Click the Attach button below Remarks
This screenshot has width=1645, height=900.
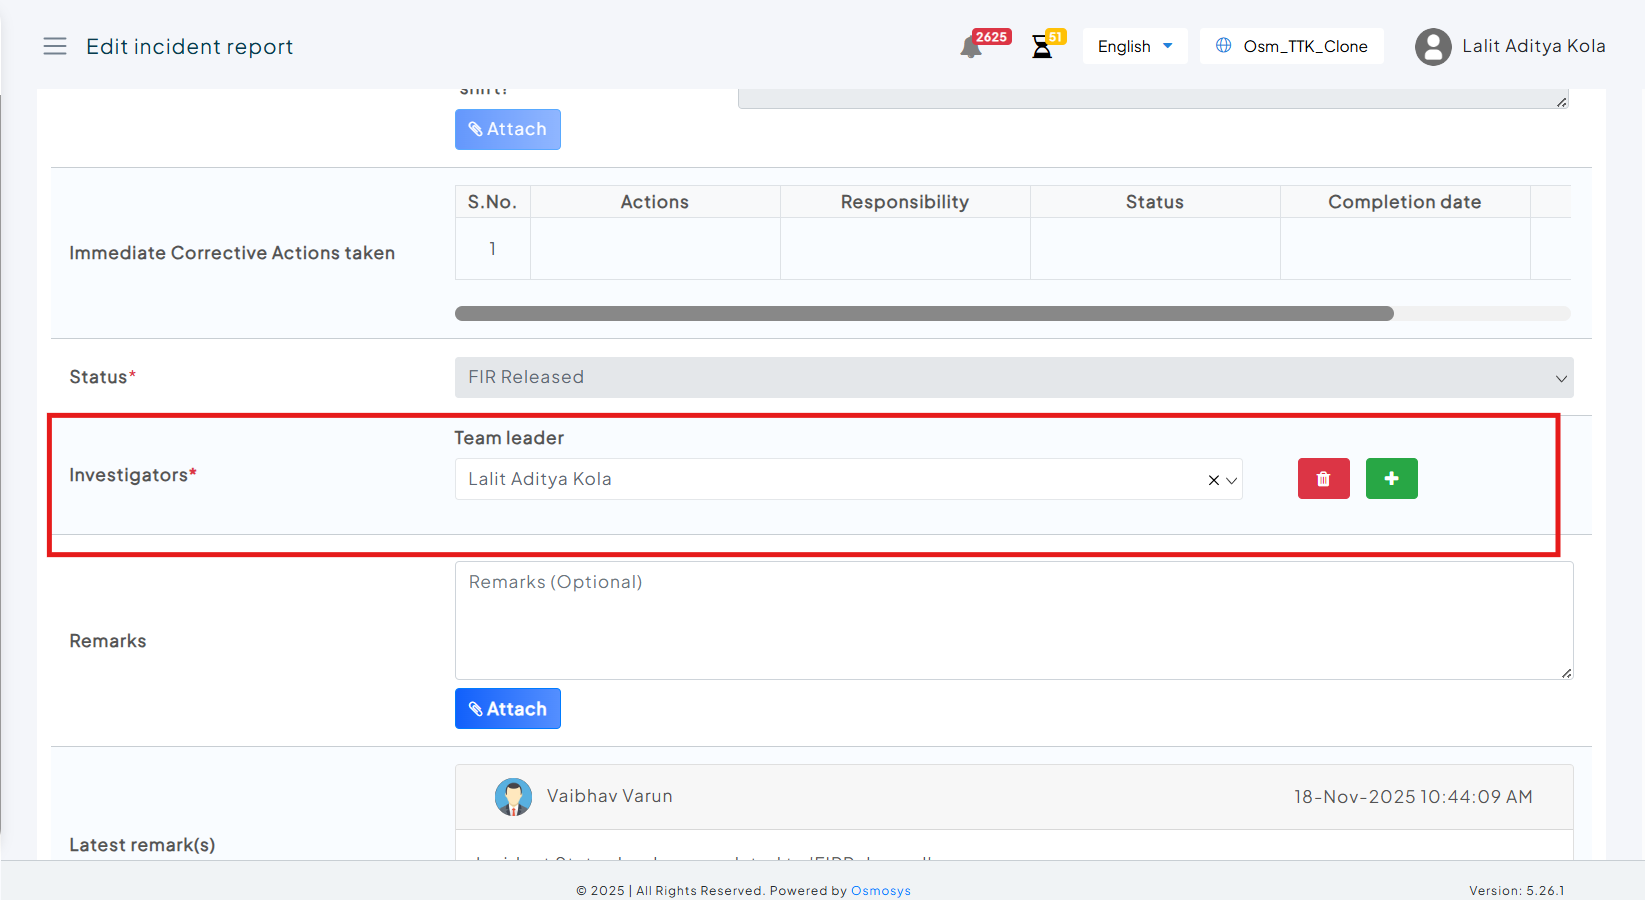pyautogui.click(x=507, y=709)
